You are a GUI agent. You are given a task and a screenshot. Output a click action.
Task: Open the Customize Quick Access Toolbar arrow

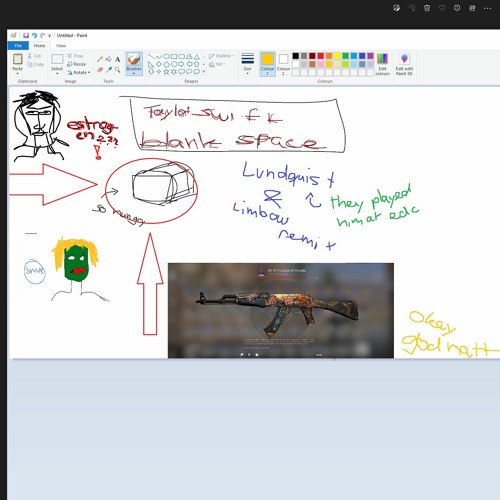click(49, 35)
